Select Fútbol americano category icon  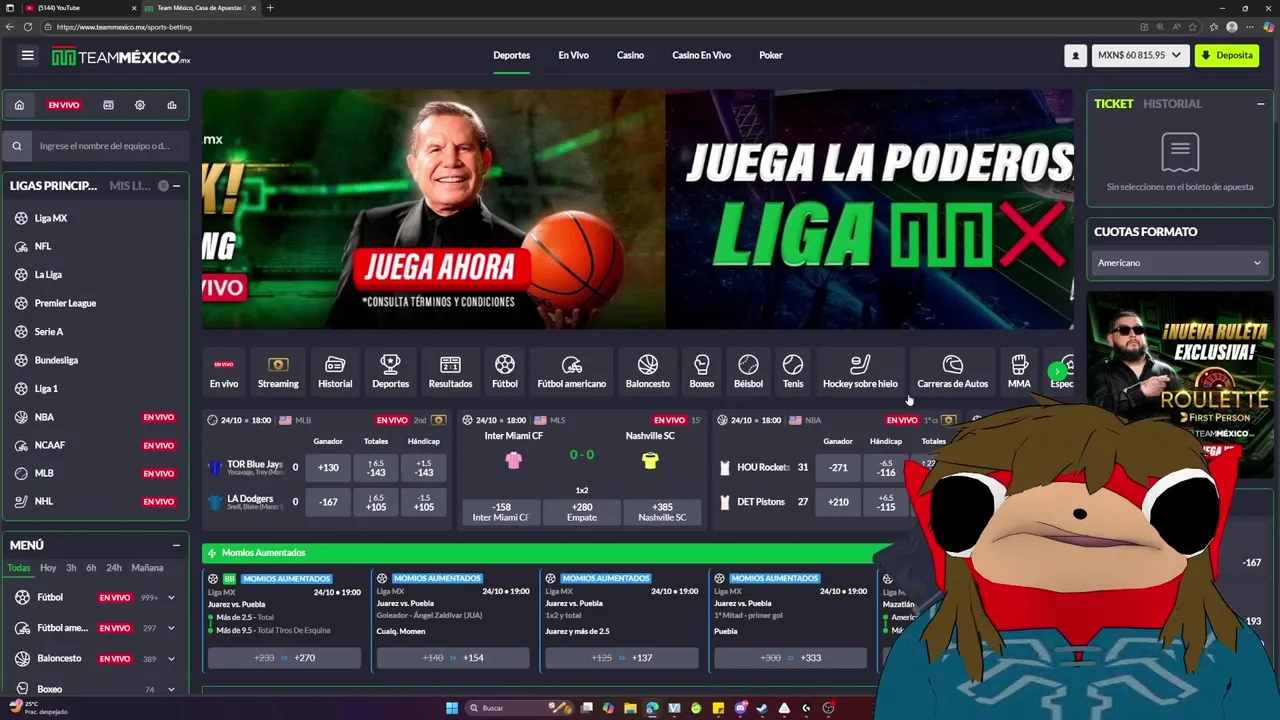click(x=571, y=371)
